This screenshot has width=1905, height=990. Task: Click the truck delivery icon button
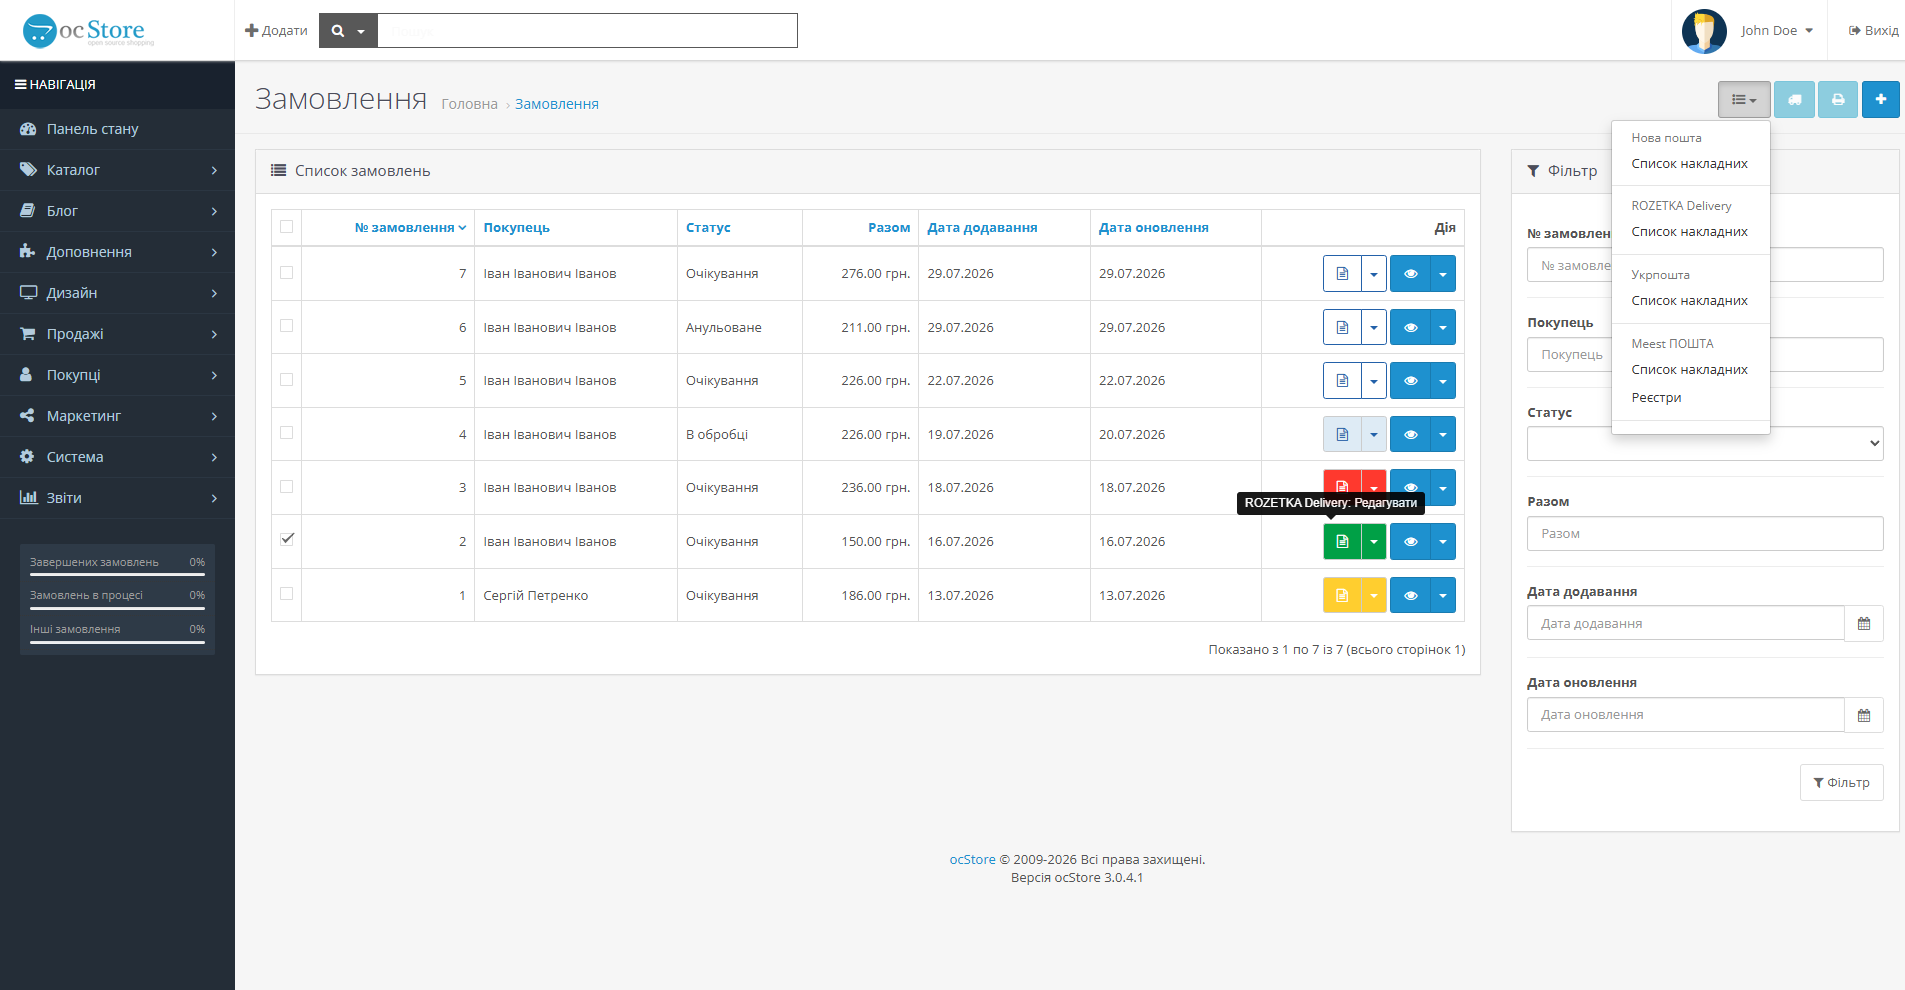pyautogui.click(x=1795, y=100)
